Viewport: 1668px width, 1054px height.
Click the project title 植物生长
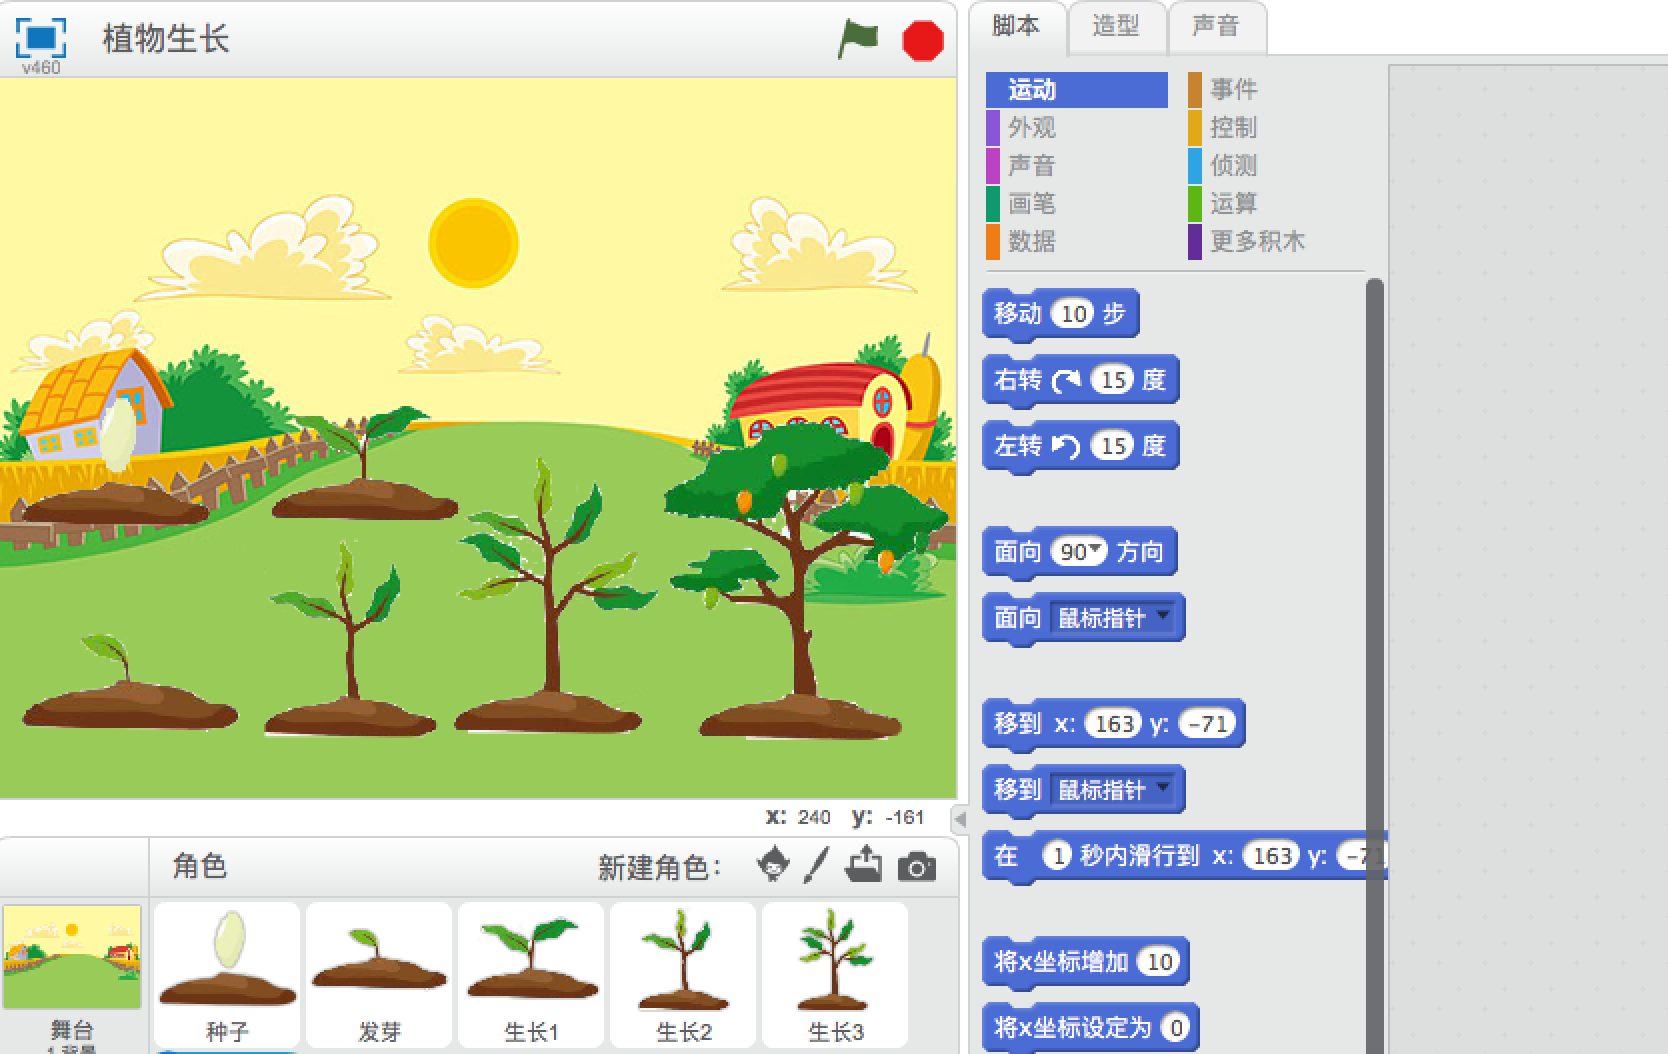click(x=166, y=39)
